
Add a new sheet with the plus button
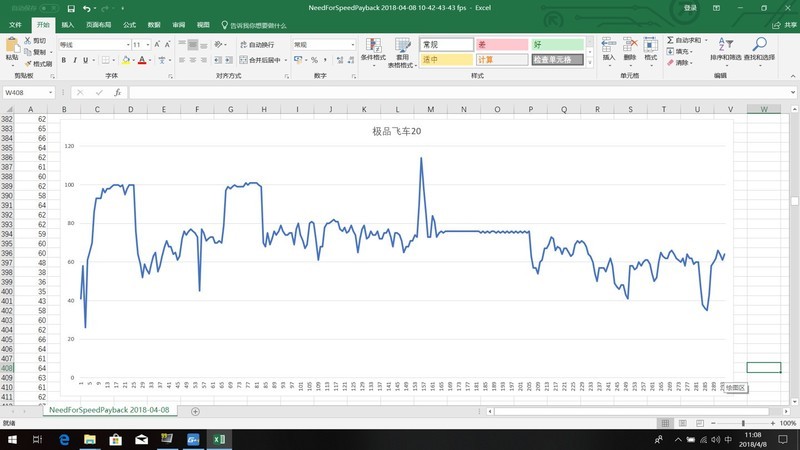pos(195,411)
